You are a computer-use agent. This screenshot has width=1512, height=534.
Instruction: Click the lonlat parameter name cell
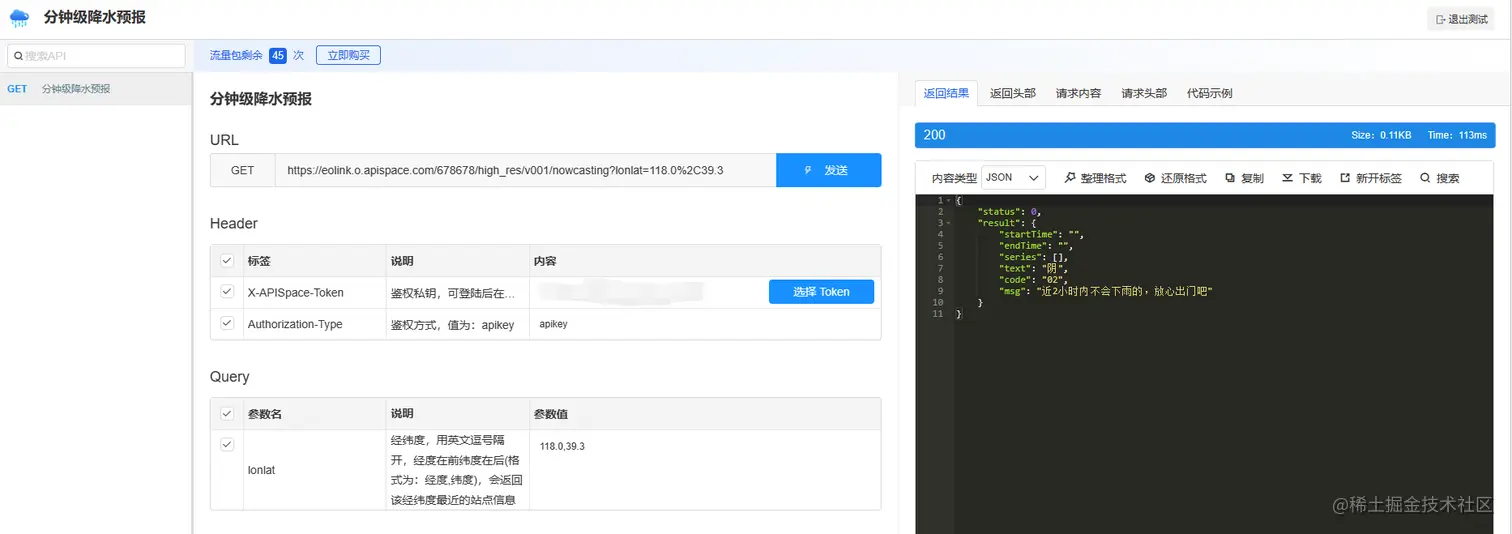coord(261,470)
